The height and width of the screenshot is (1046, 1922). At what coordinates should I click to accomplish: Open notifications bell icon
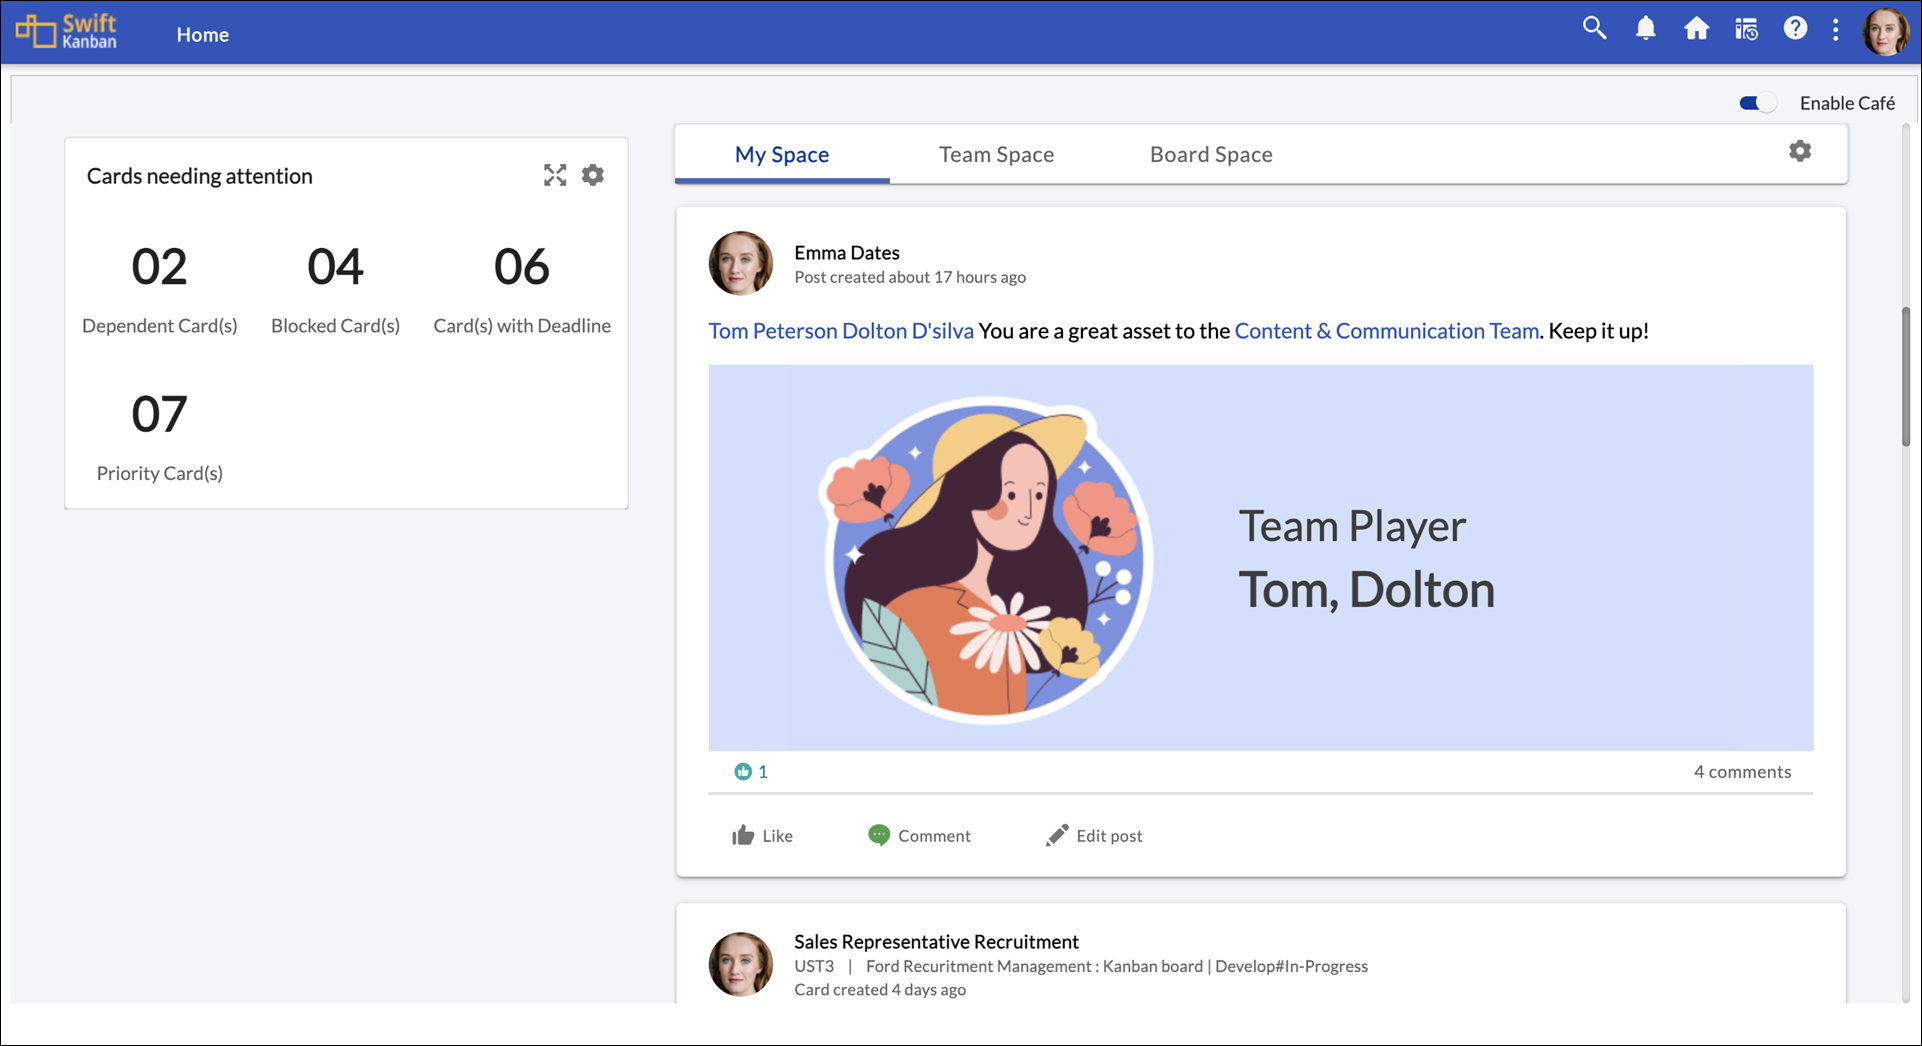point(1645,29)
